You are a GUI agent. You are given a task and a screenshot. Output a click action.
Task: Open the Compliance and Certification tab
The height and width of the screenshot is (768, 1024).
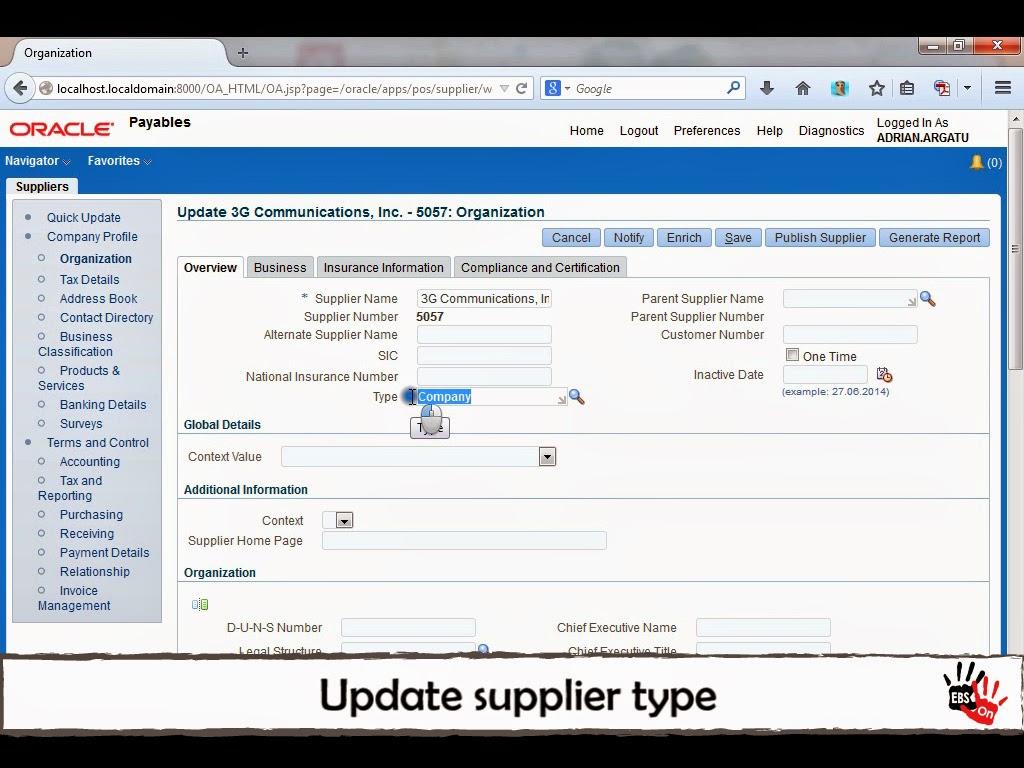[x=540, y=267]
